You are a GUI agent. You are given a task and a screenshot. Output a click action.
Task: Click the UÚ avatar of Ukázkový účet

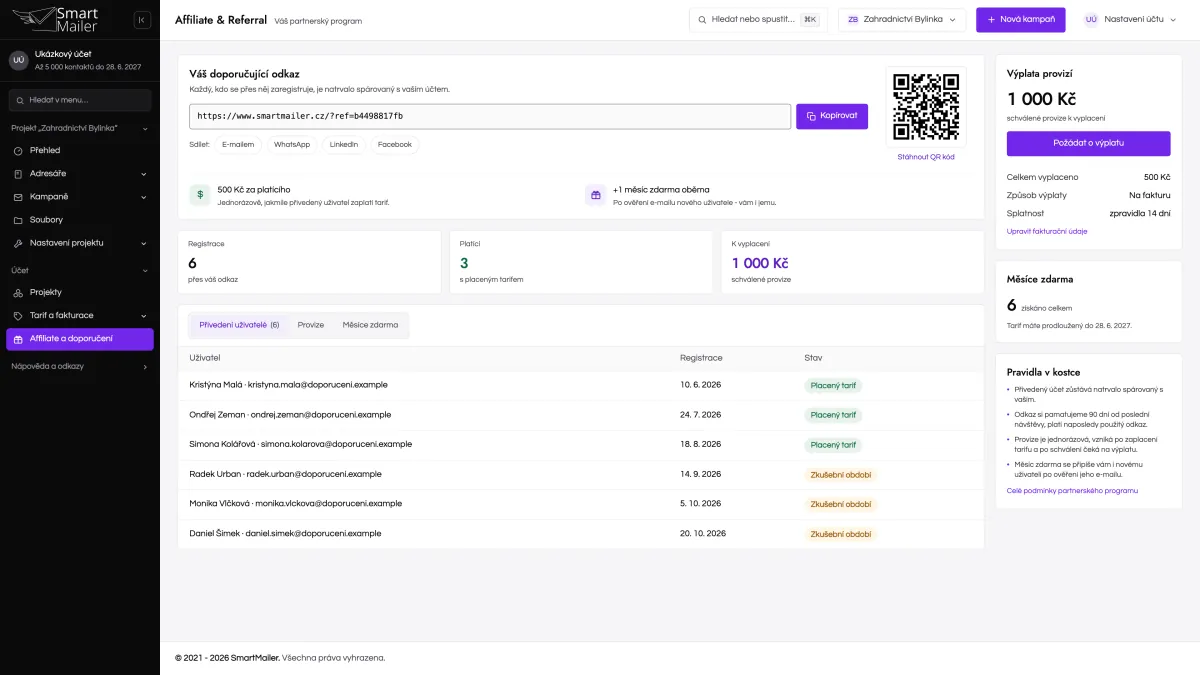coord(18,60)
